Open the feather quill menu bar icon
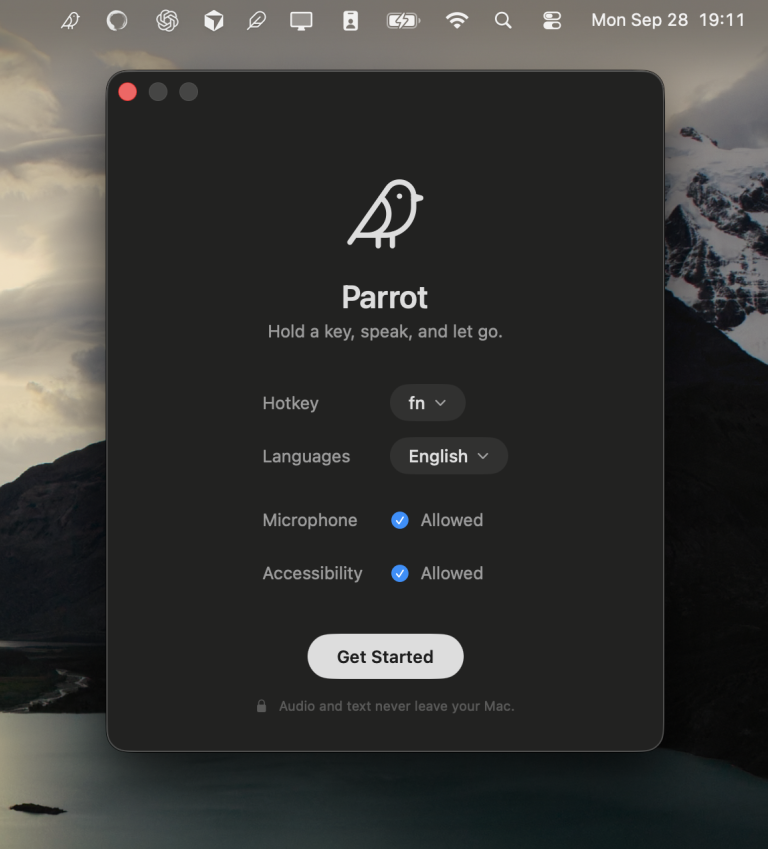This screenshot has height=849, width=768. [257, 21]
